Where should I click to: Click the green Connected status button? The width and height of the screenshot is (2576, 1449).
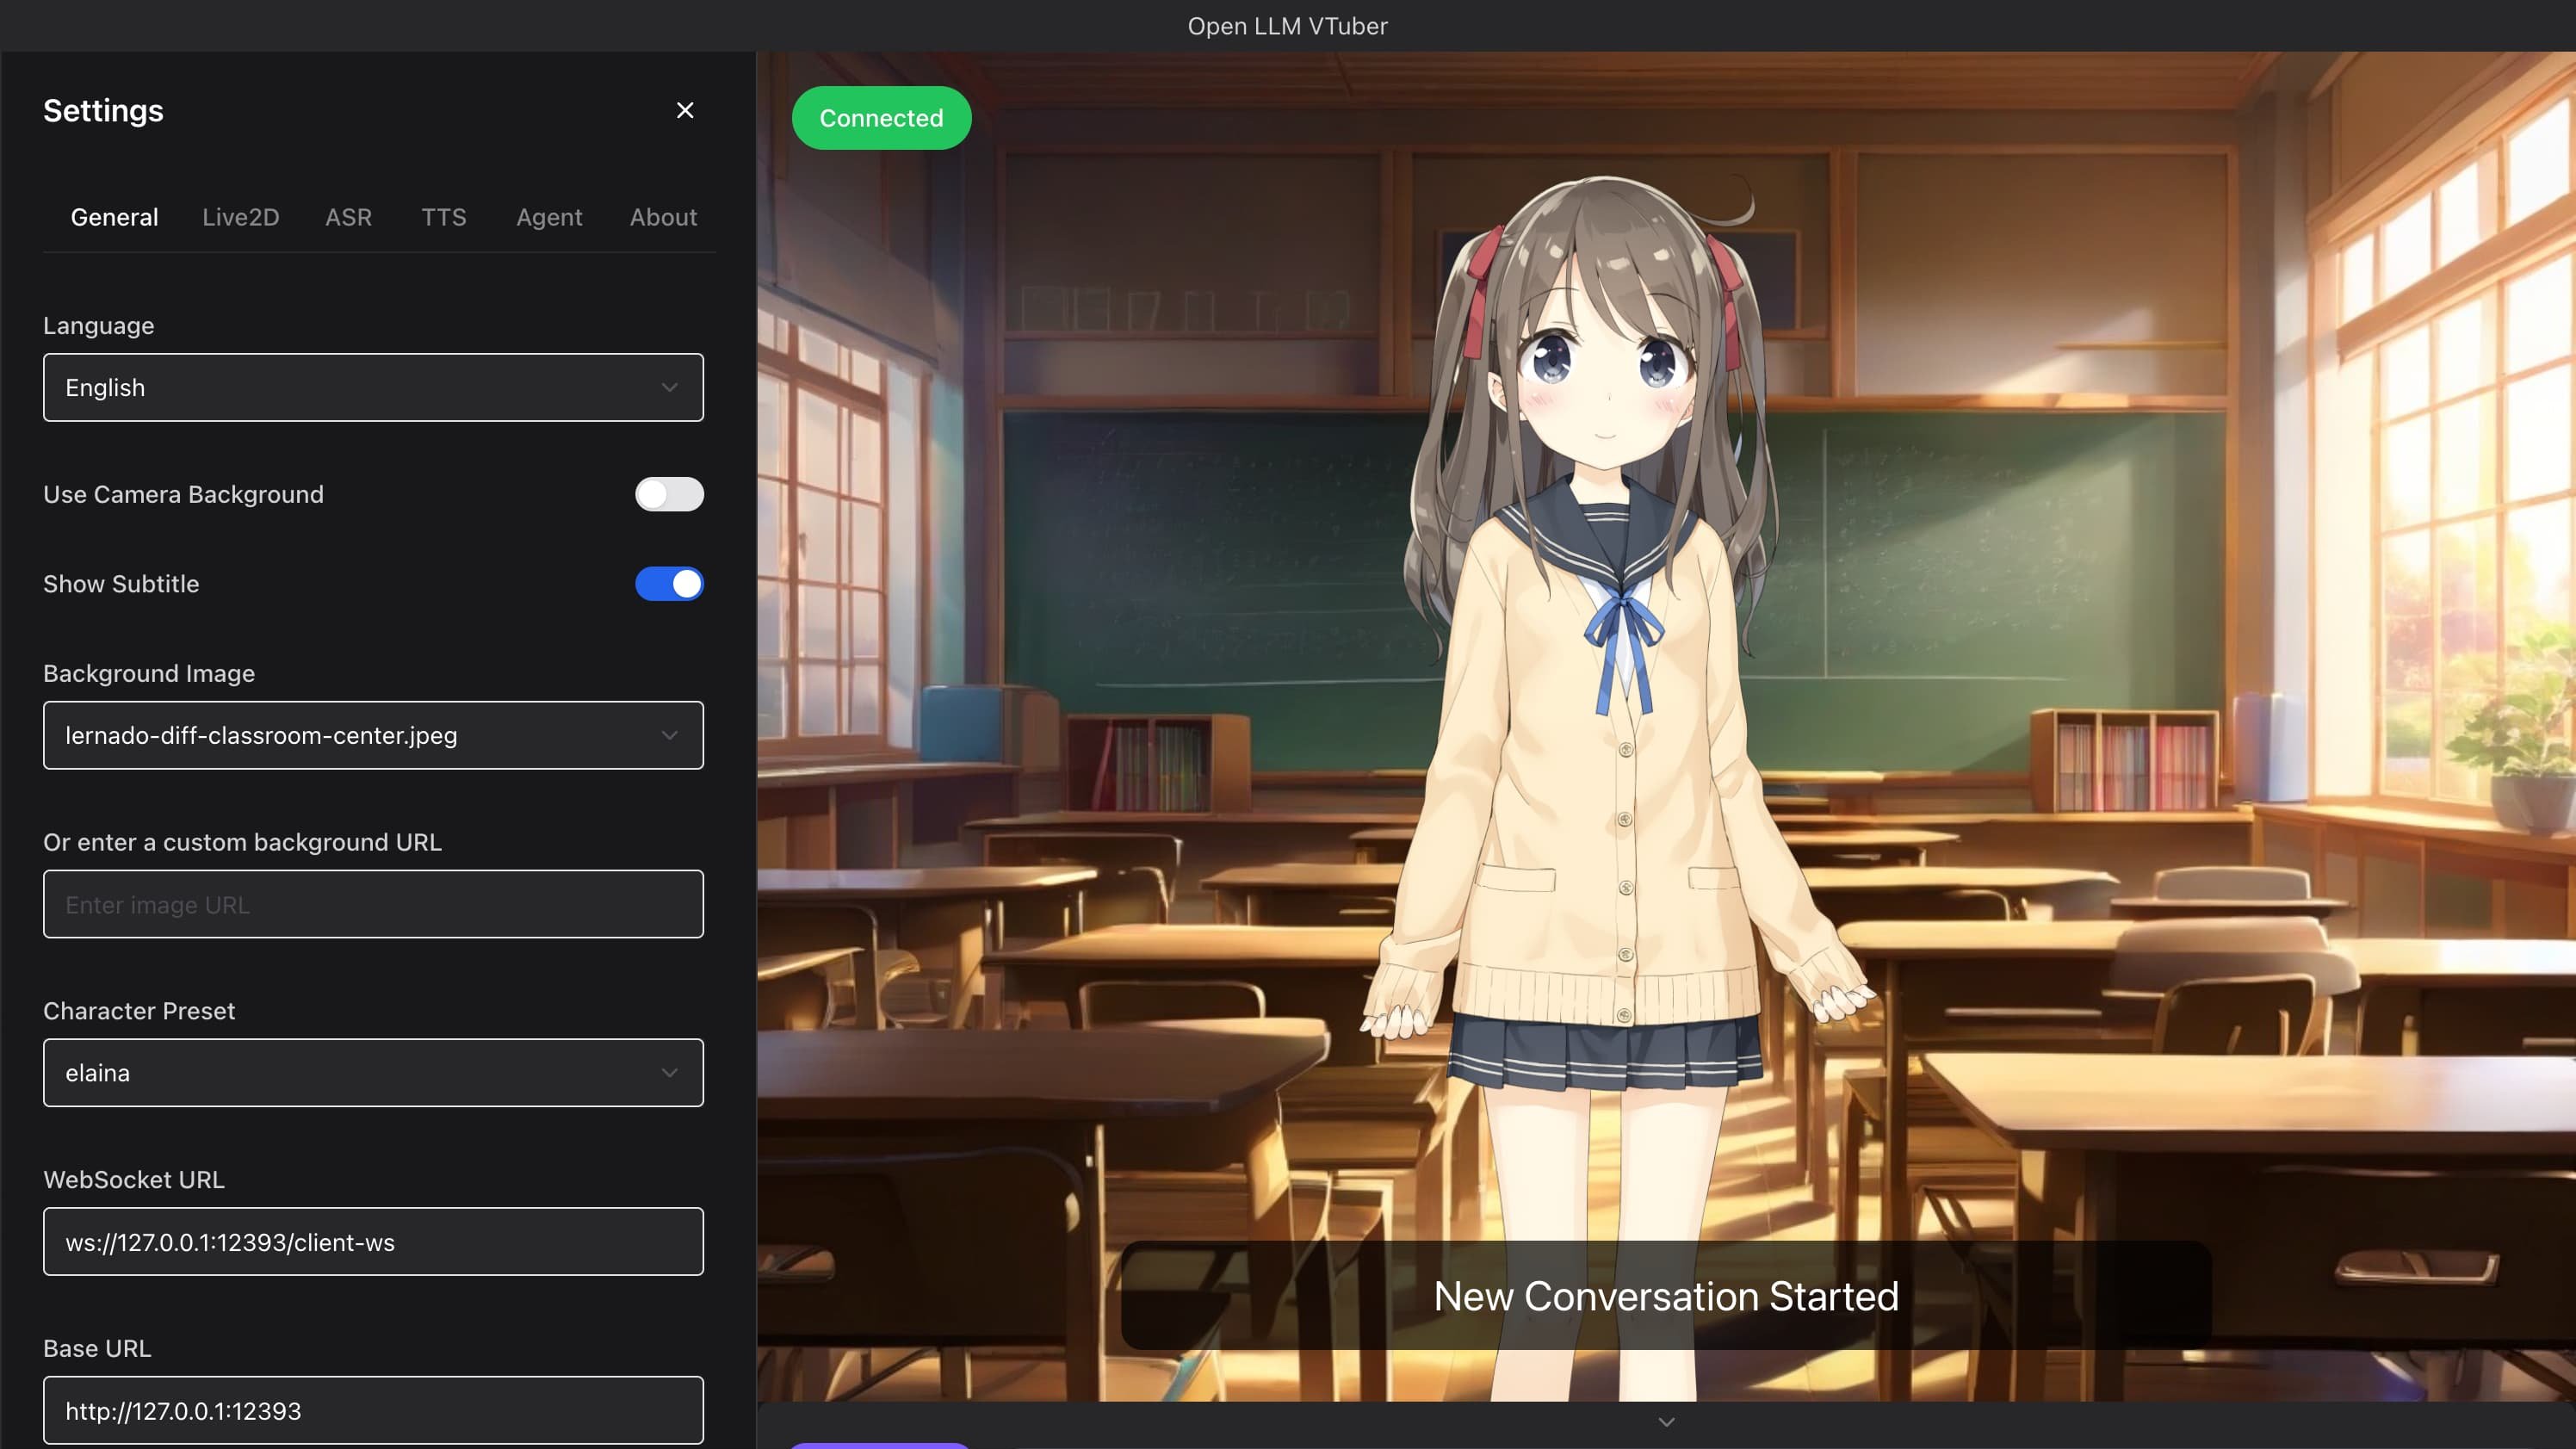[x=881, y=118]
